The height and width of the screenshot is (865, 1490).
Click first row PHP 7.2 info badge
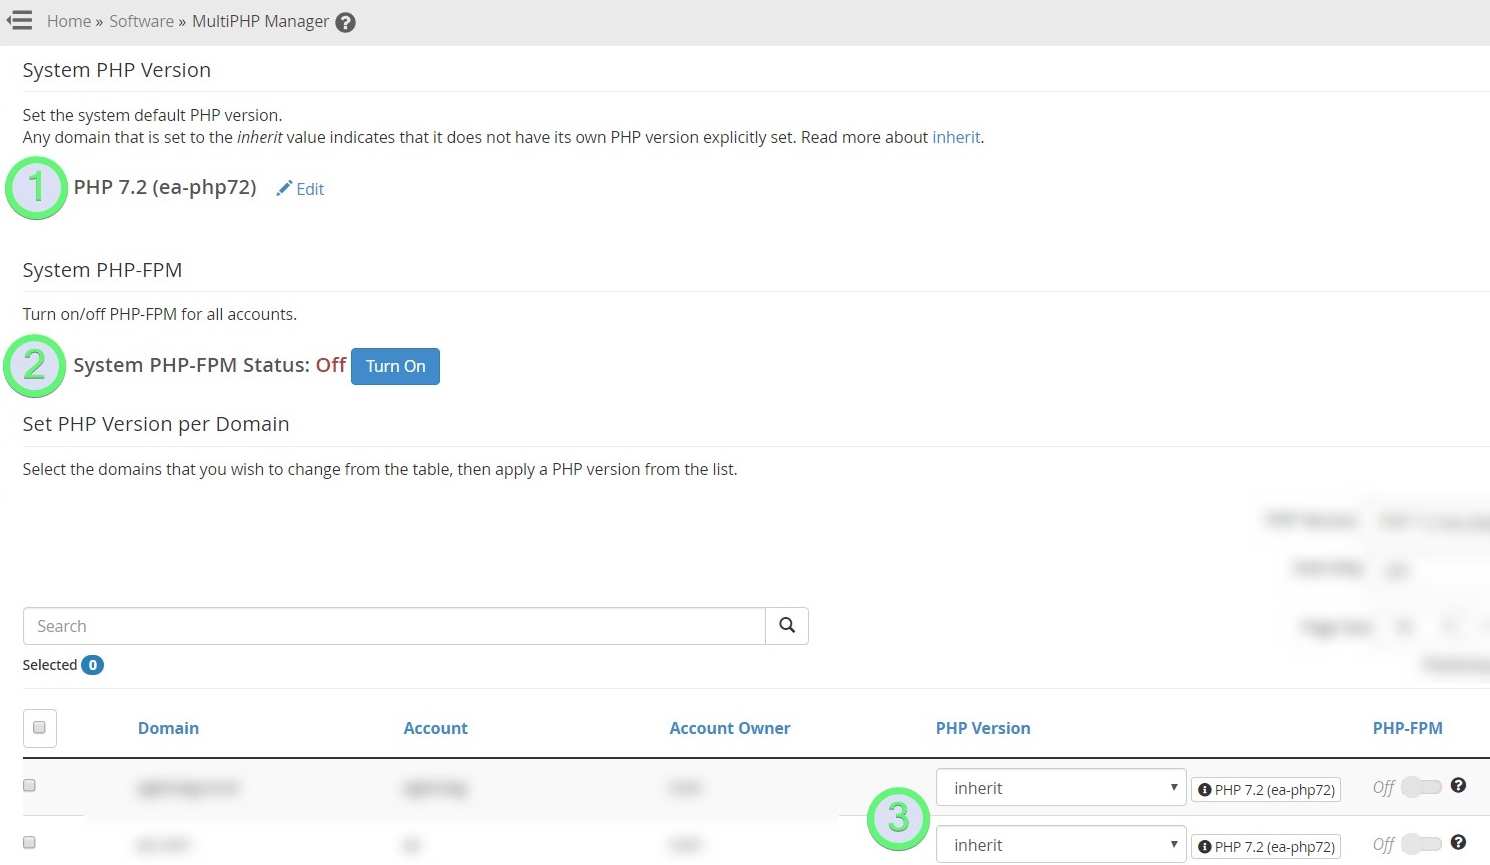point(1265,790)
